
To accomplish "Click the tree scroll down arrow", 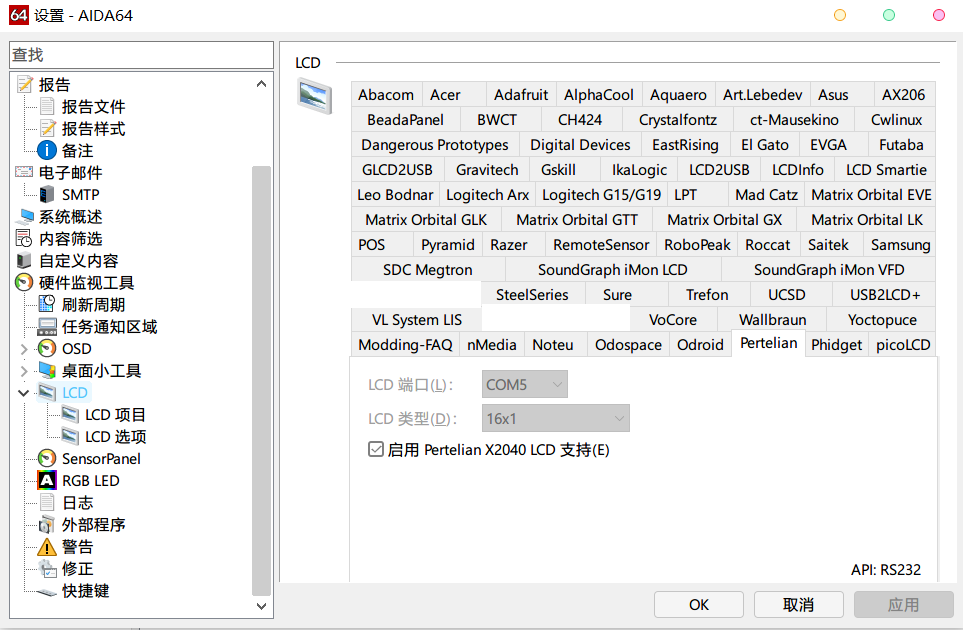I will pos(262,606).
